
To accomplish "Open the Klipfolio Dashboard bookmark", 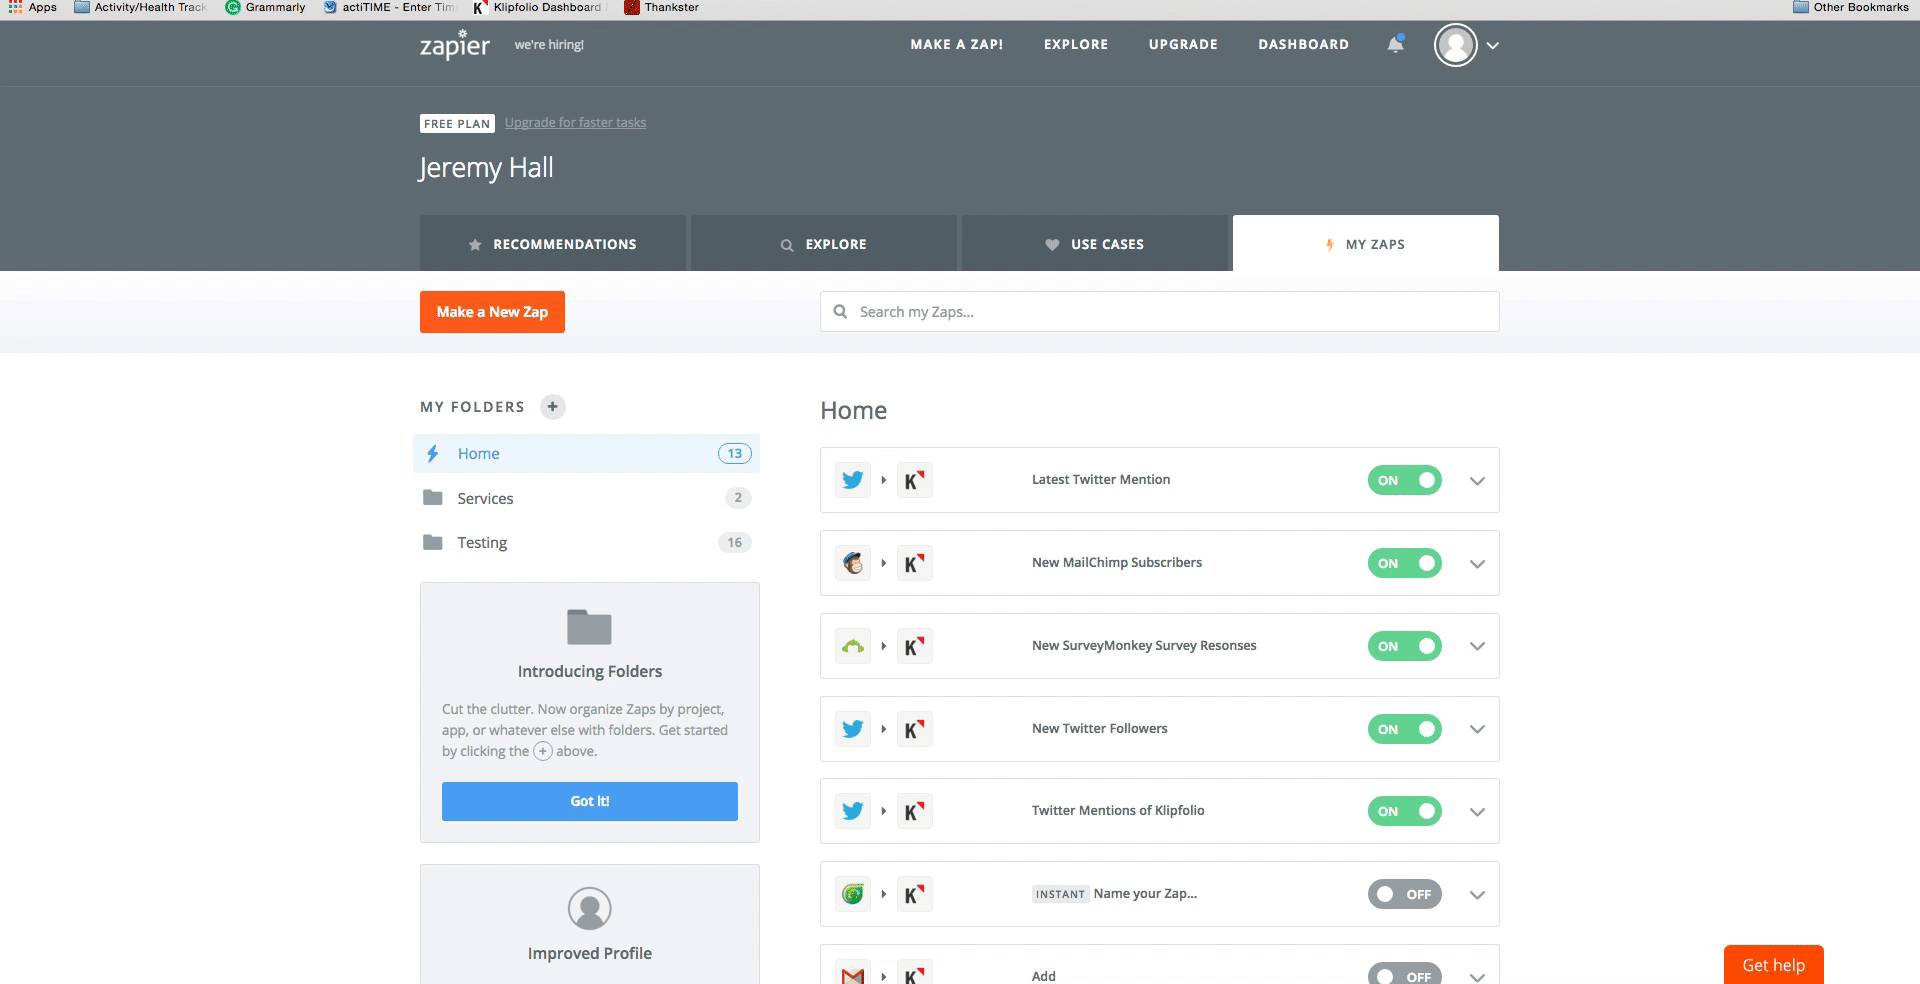I will click(539, 7).
